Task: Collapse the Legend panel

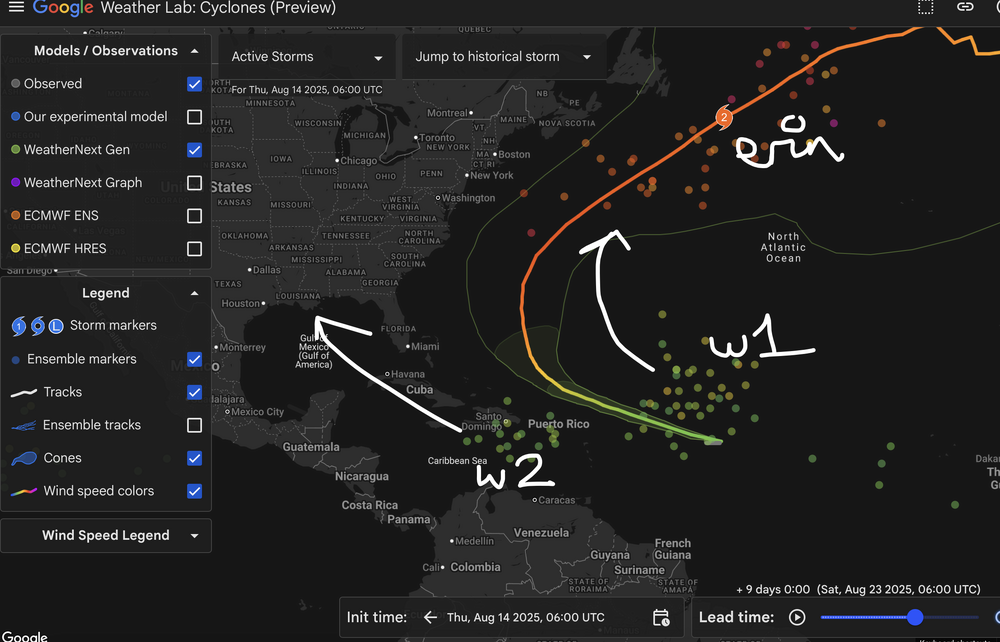Action: click(x=195, y=293)
